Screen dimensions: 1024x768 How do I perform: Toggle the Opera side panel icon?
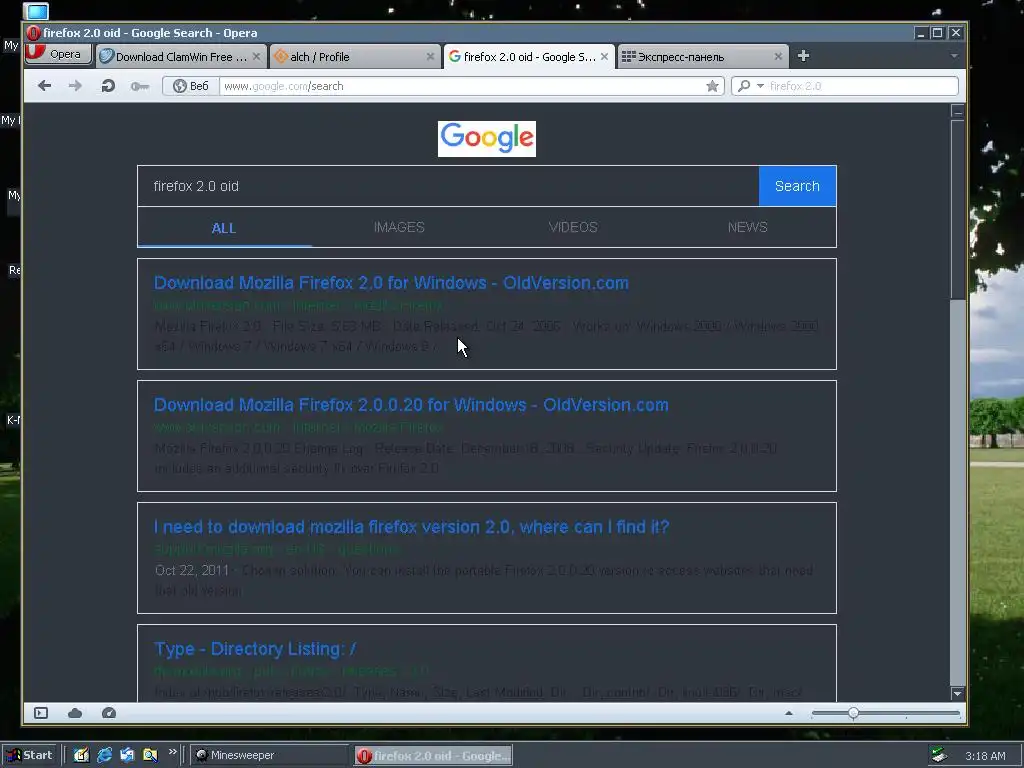pyautogui.click(x=41, y=713)
